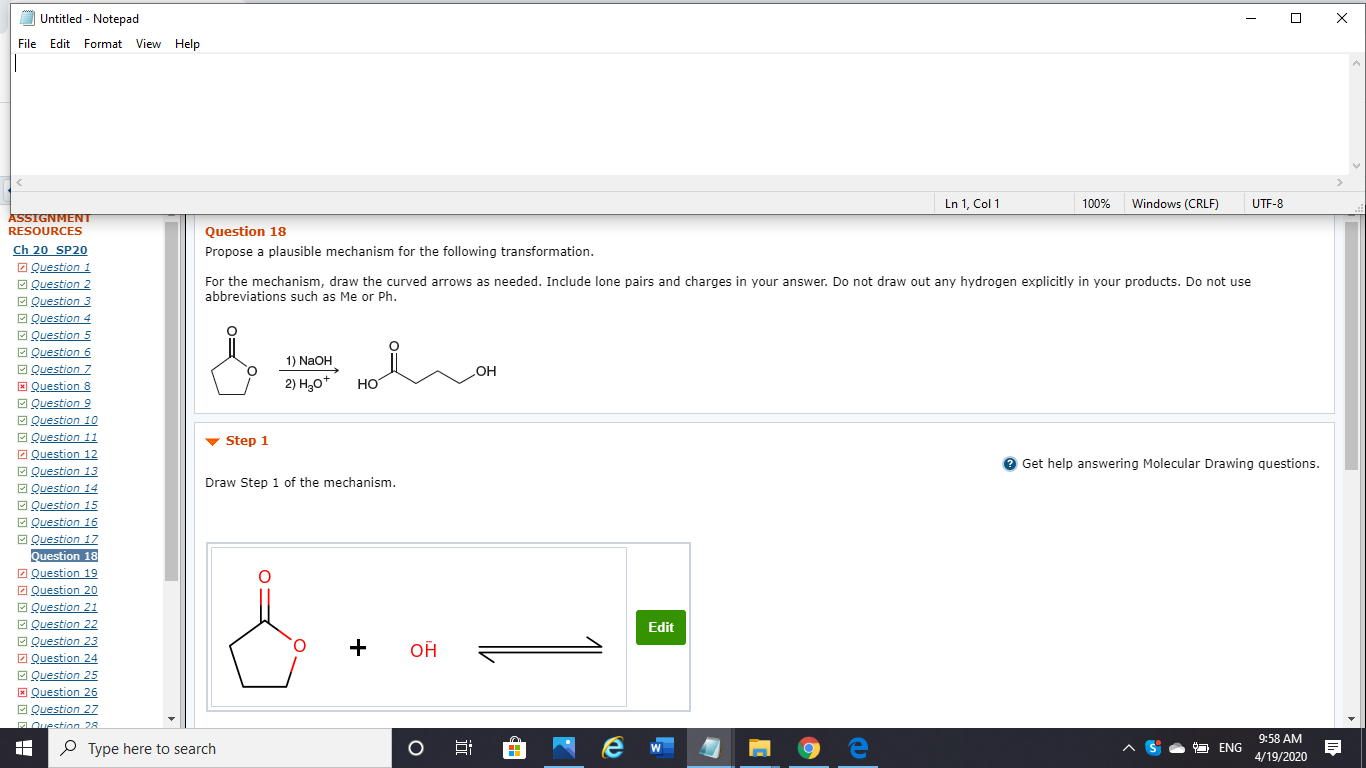
Task: Collapse the left assignment pane arrow
Action: tap(10, 191)
